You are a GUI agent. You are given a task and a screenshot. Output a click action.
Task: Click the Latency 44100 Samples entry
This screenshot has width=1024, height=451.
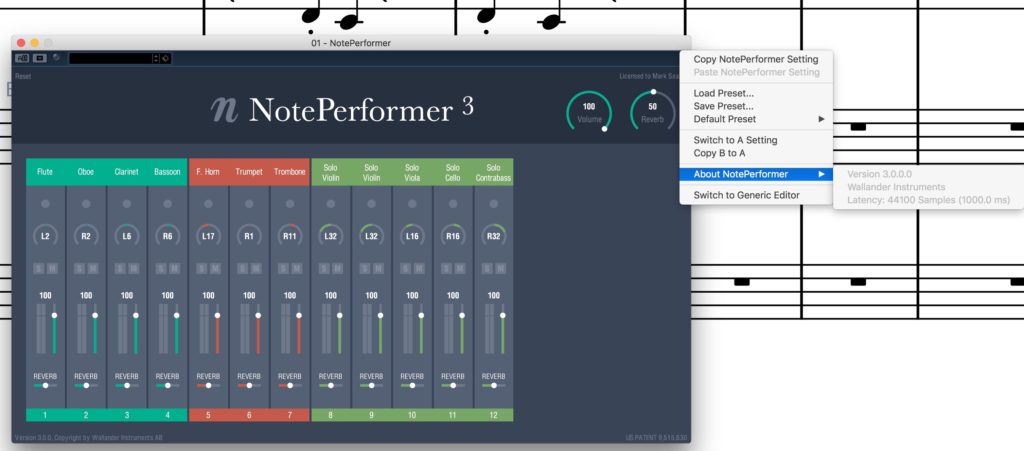tap(928, 200)
